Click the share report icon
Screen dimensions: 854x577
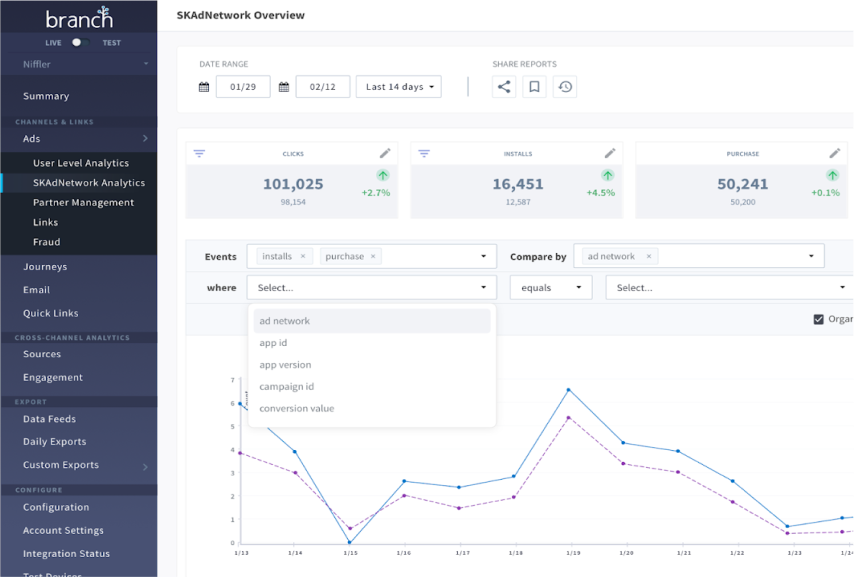tap(503, 87)
